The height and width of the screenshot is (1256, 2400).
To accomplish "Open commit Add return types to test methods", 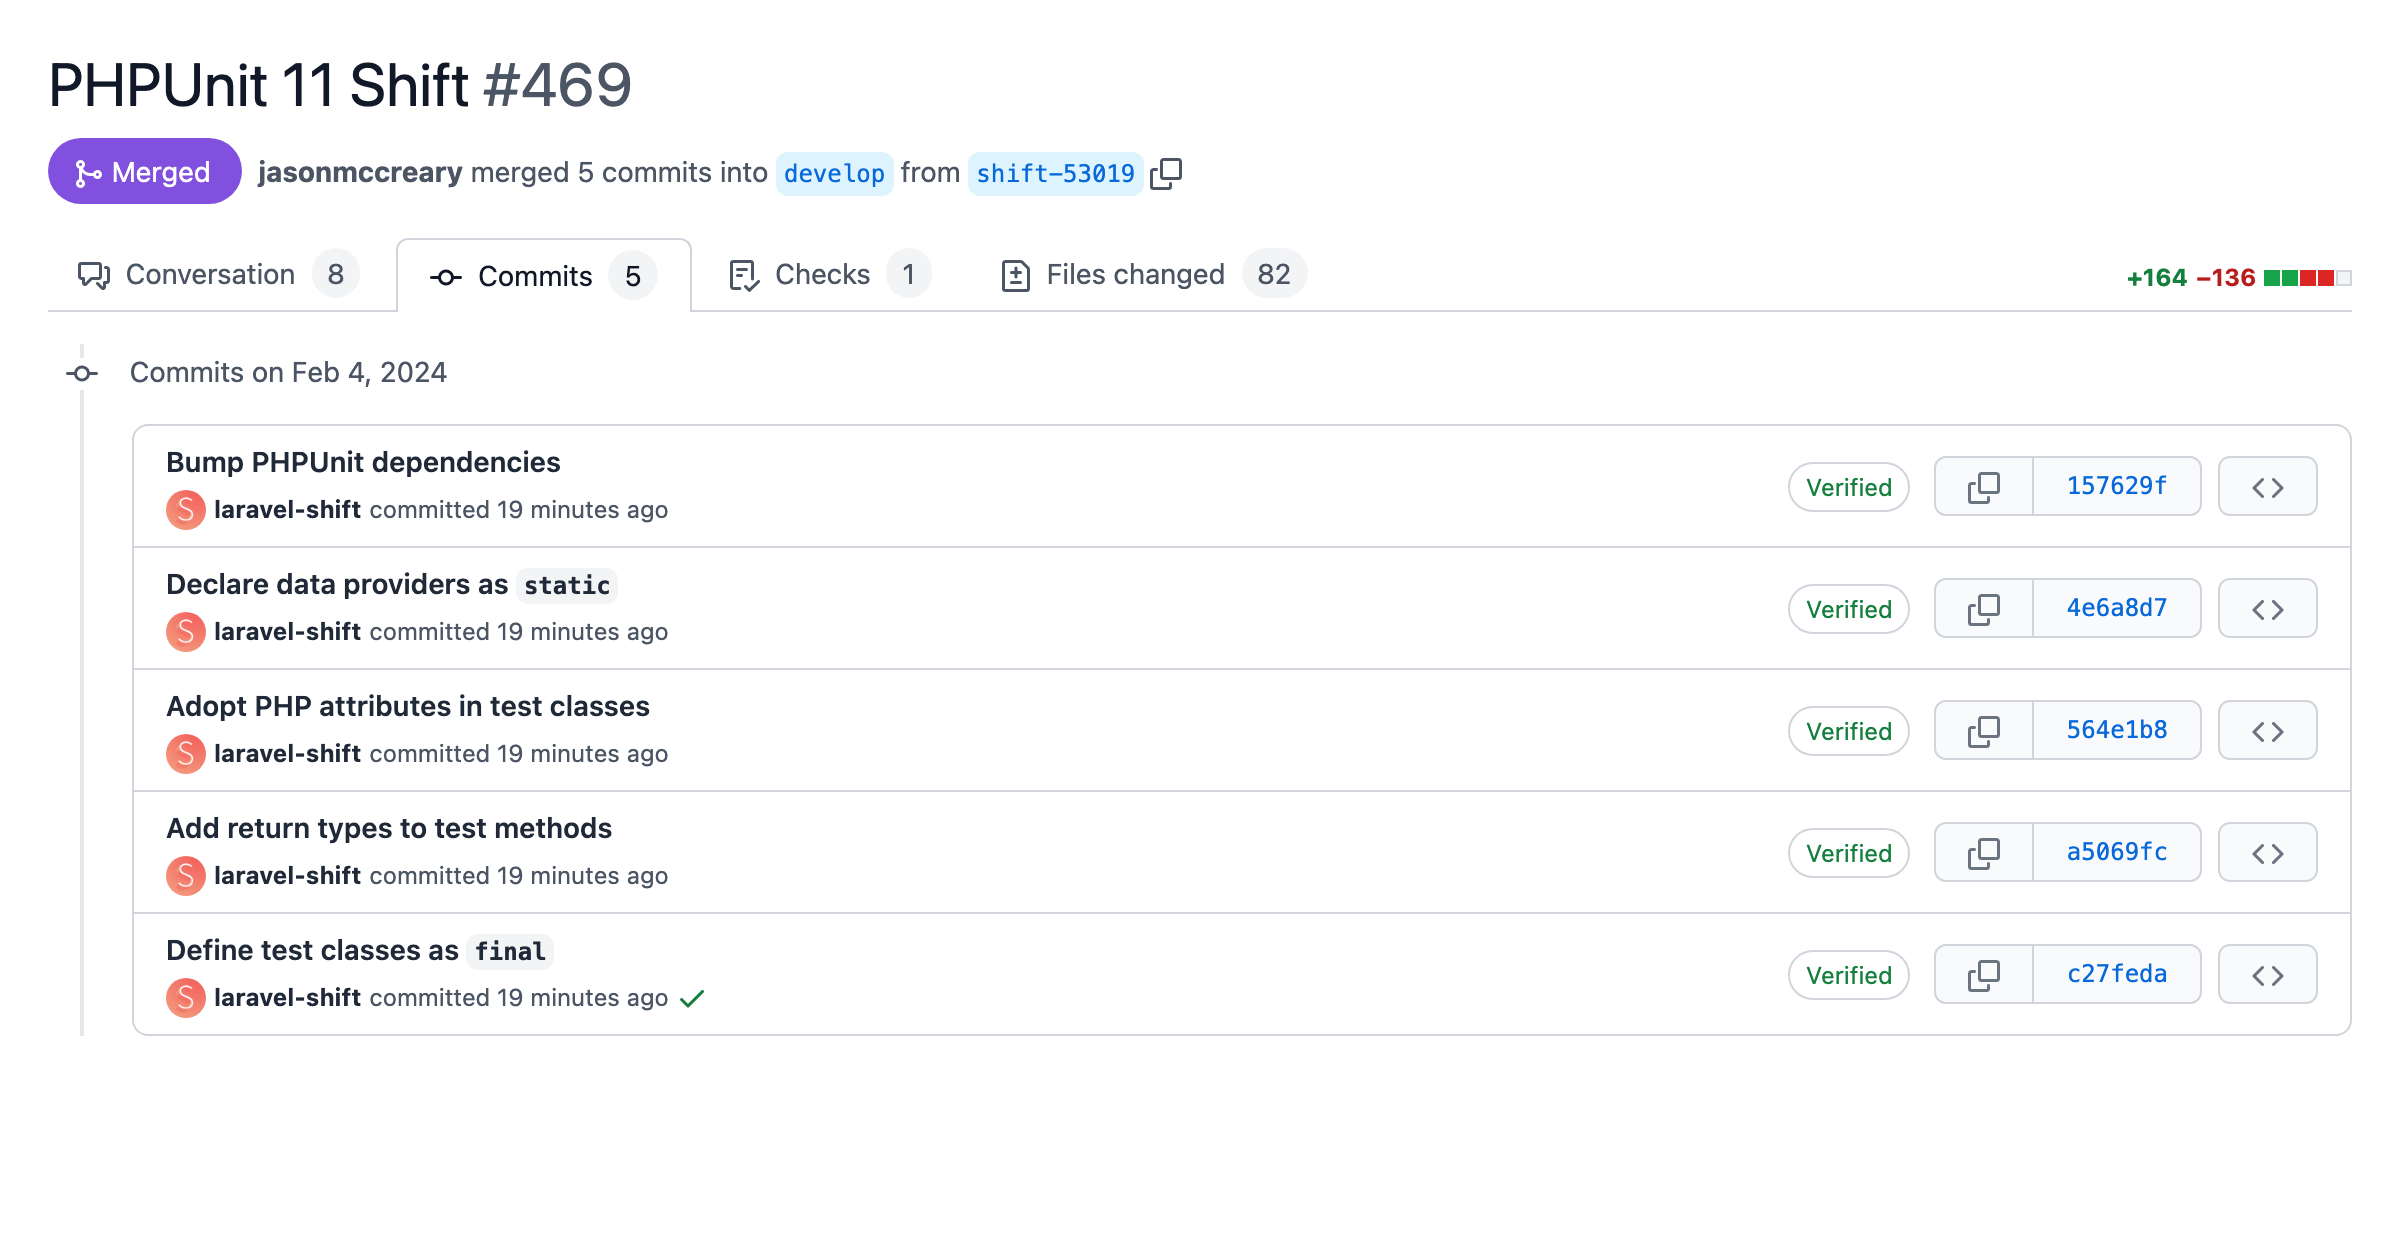I will click(389, 828).
